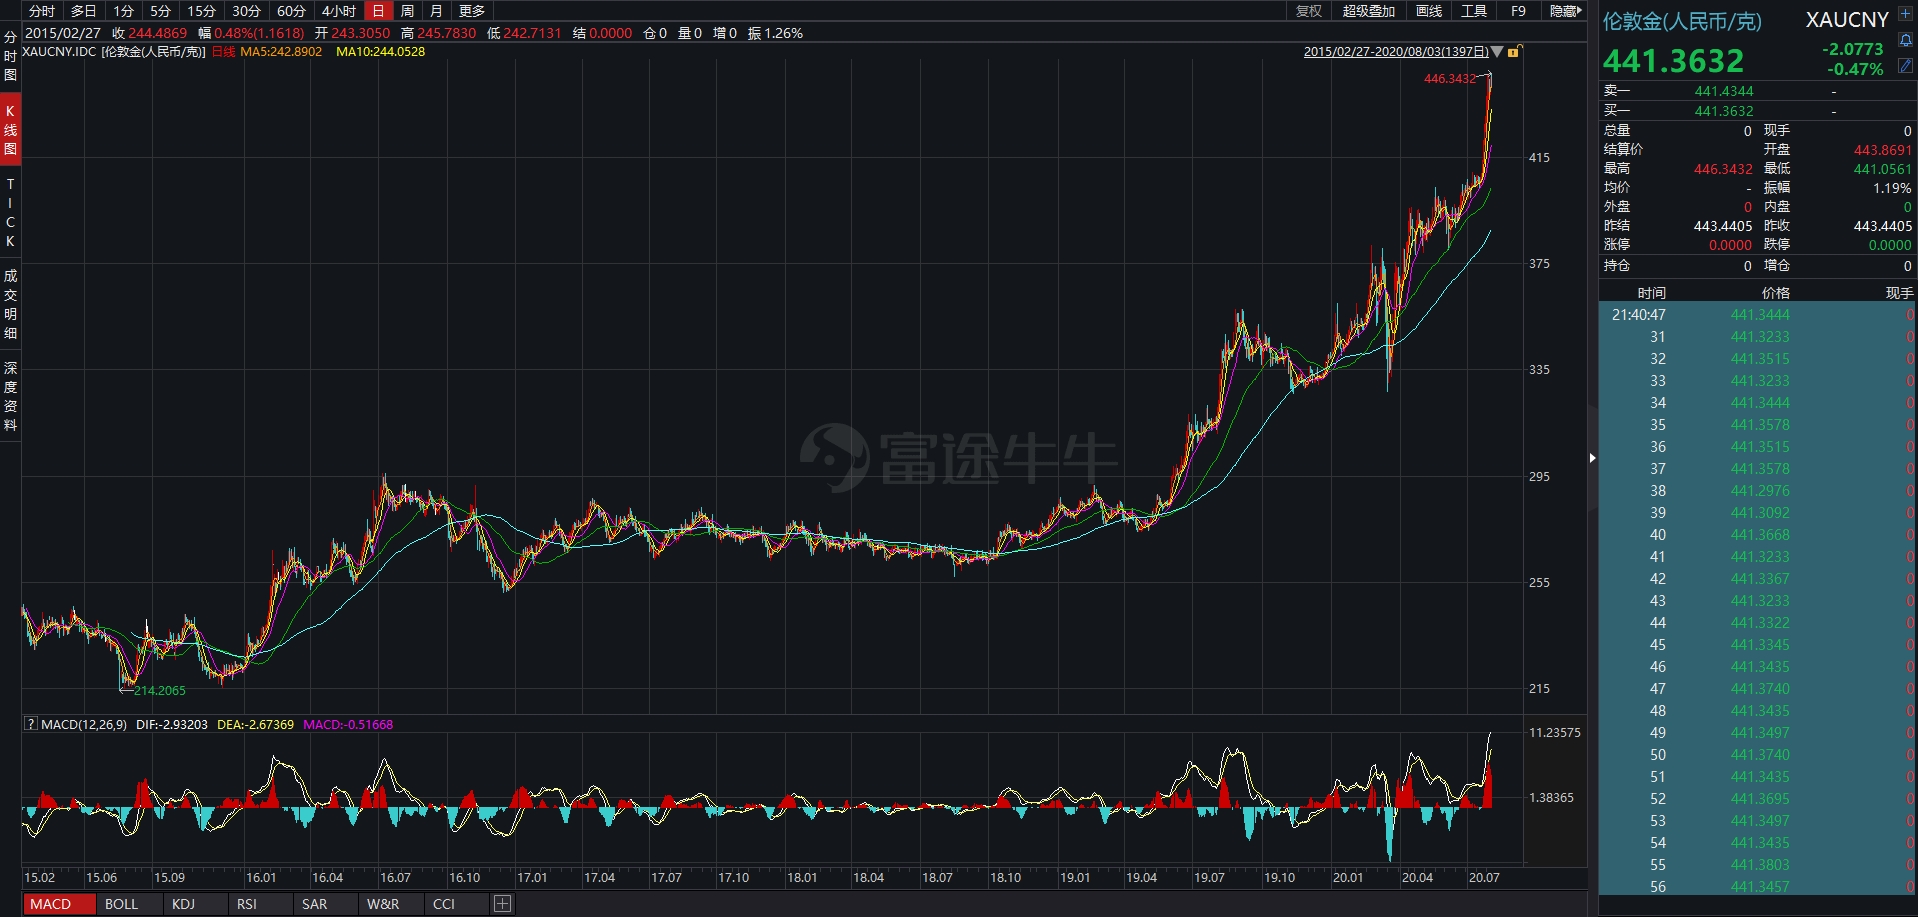Toggle the date range padlock icon
Image resolution: width=1918 pixels, height=917 pixels.
[1514, 52]
